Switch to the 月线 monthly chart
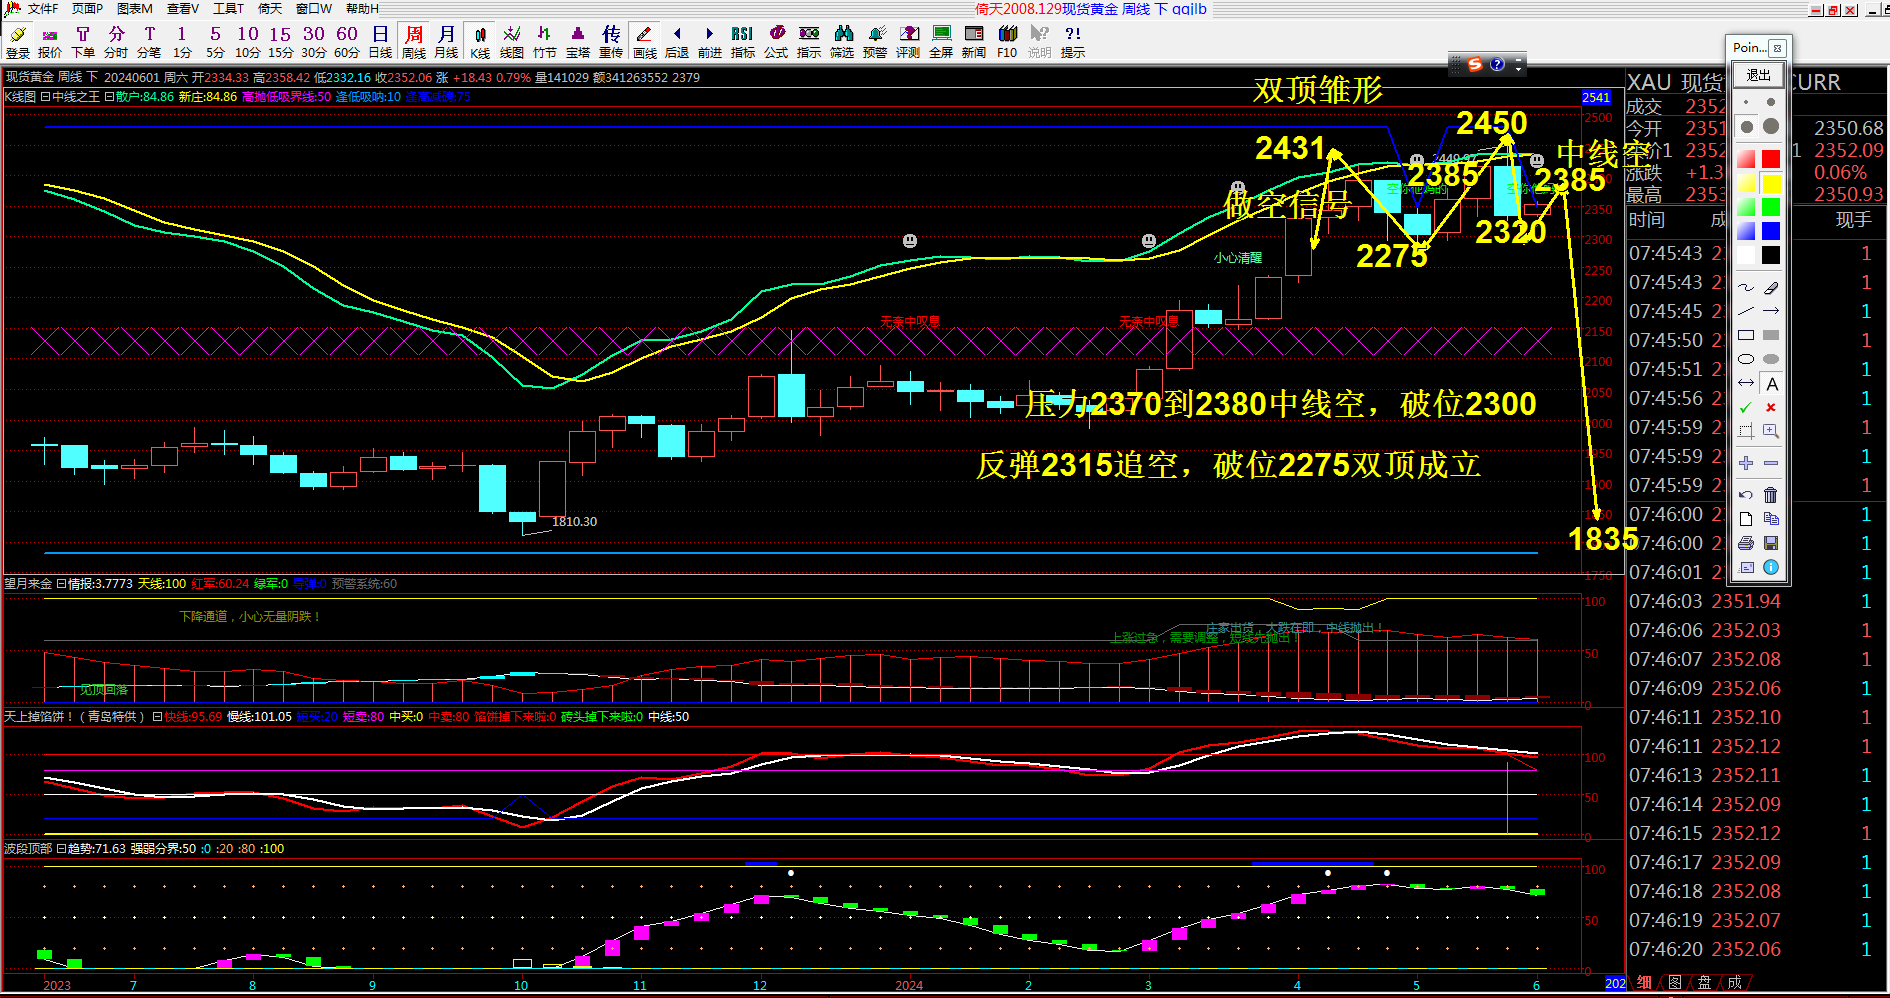1890x998 pixels. coord(446,42)
